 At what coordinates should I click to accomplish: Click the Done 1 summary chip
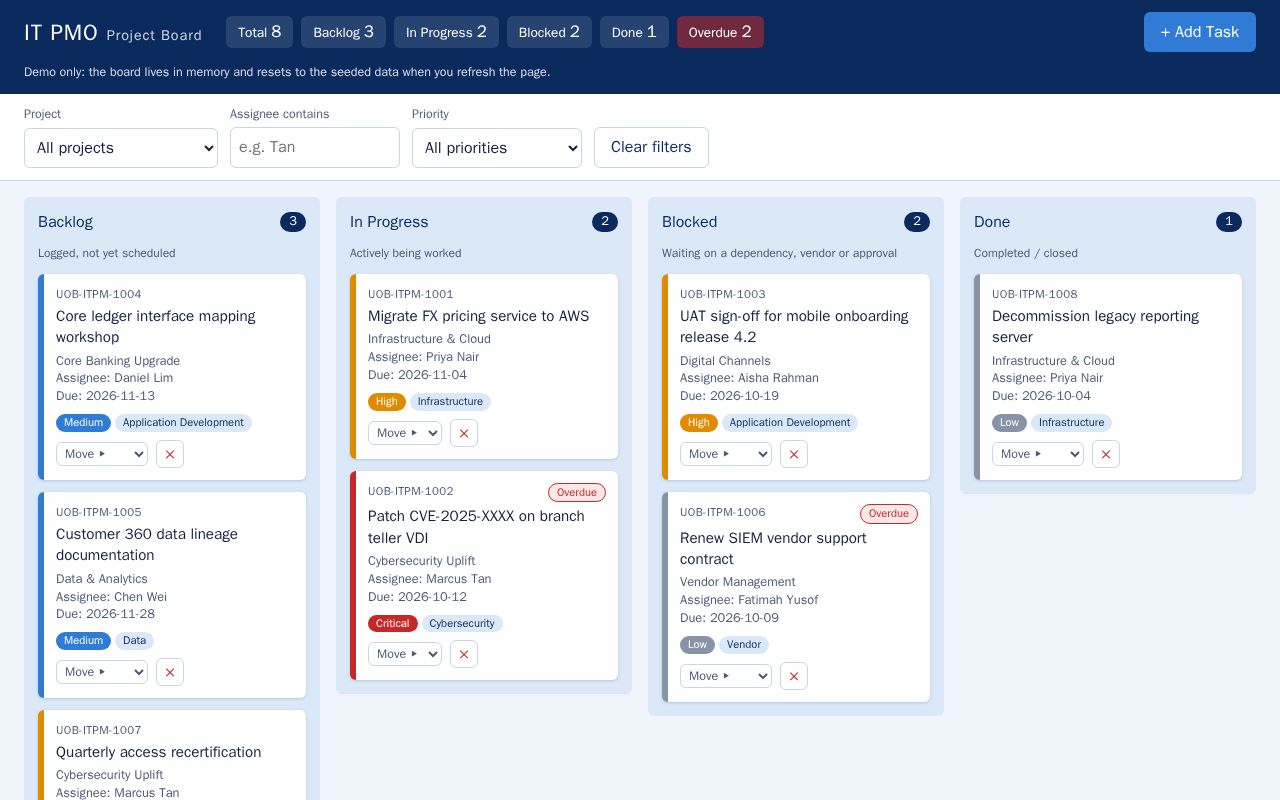634,32
